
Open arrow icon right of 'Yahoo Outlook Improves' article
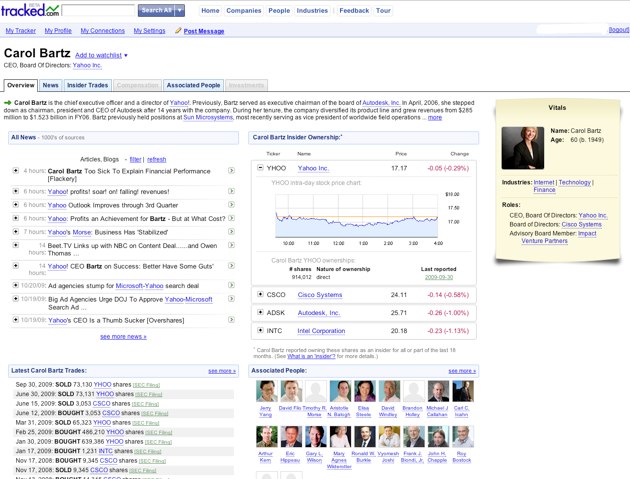pyautogui.click(x=231, y=203)
